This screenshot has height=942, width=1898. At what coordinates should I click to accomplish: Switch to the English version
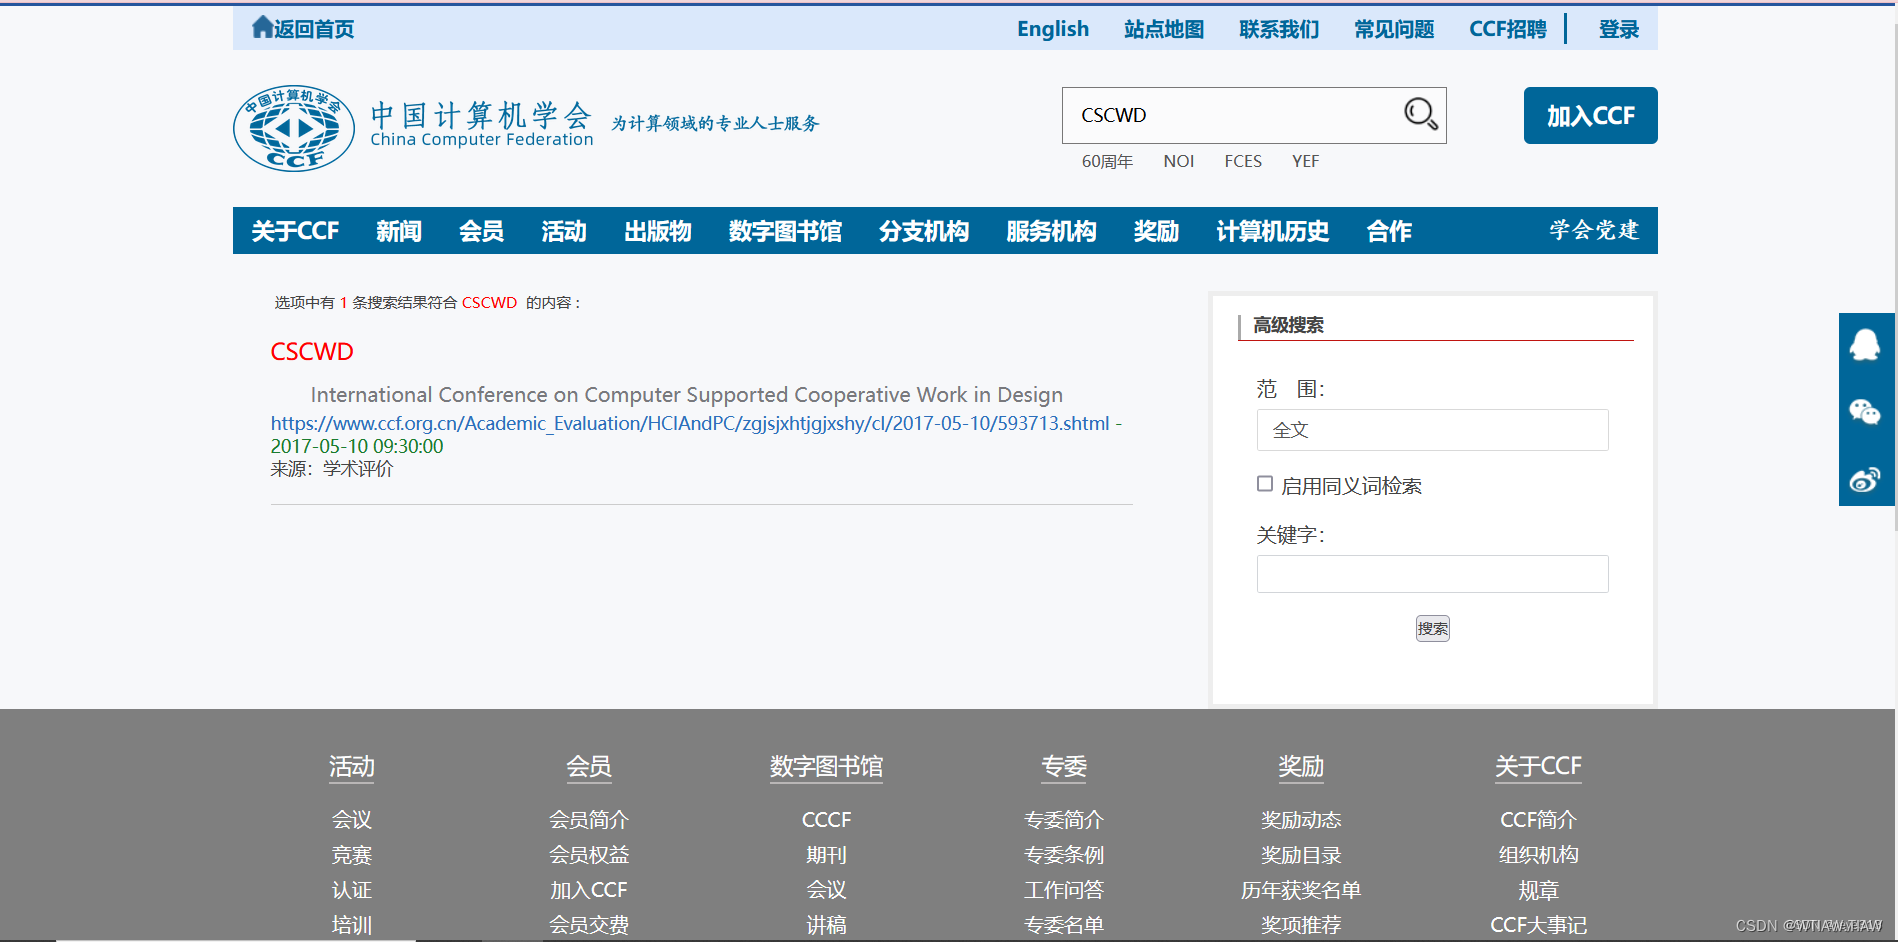click(1052, 29)
